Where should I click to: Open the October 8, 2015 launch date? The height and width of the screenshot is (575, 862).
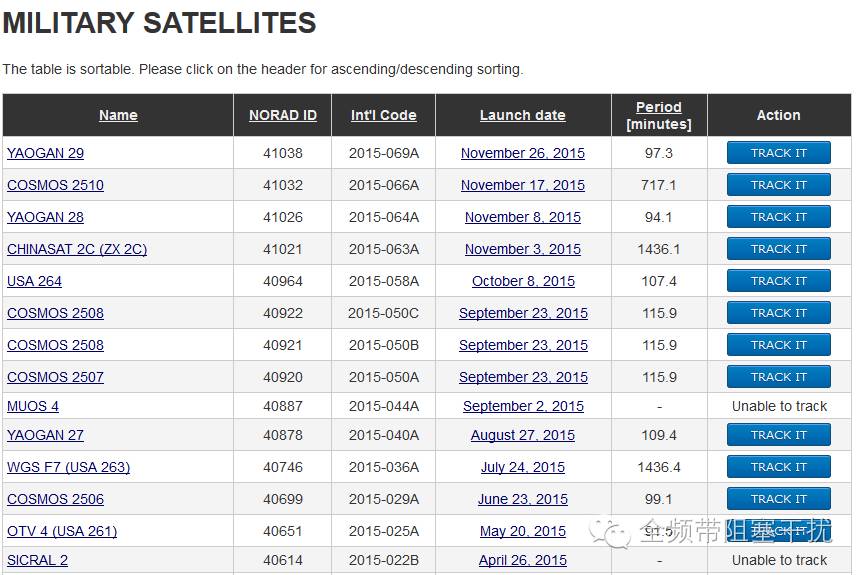[523, 281]
